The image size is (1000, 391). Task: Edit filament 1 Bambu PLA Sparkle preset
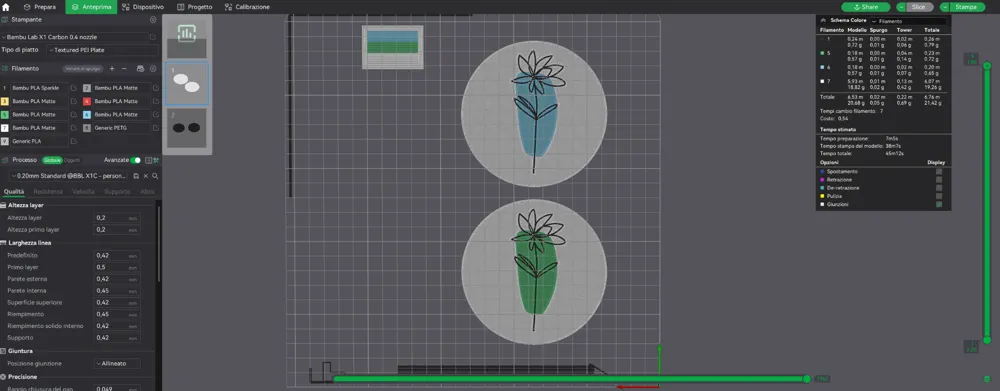[74, 88]
